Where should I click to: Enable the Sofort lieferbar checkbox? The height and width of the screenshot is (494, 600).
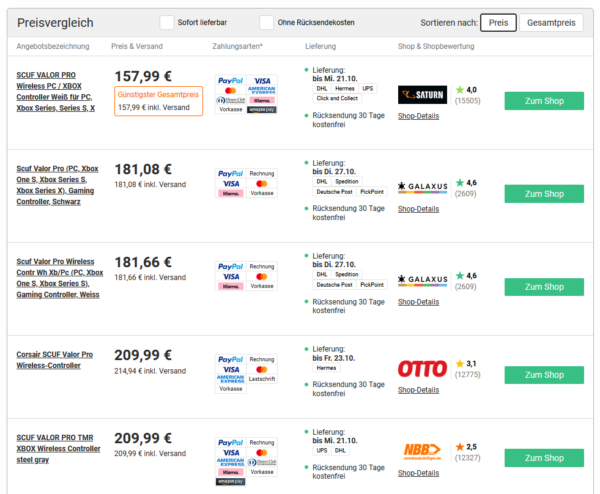coord(167,23)
